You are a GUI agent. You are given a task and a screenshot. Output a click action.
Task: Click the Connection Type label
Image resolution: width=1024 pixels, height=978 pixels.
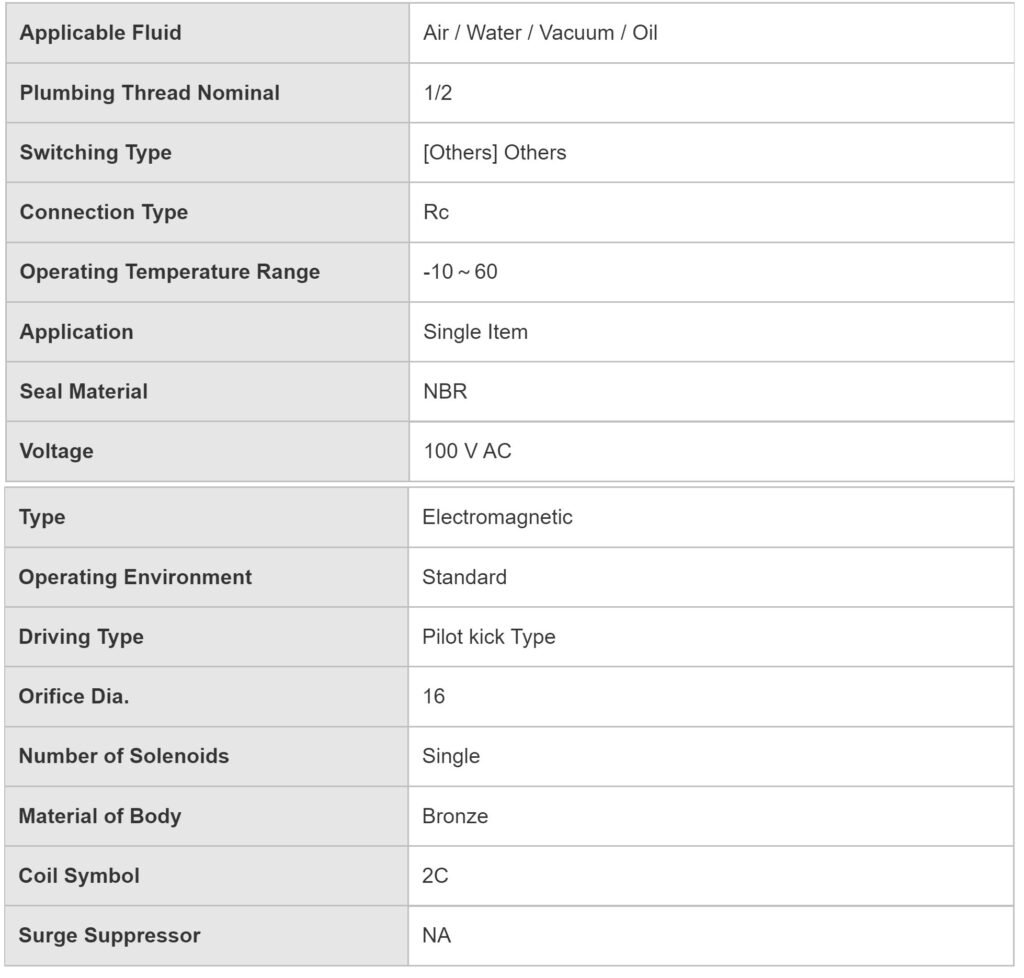tap(104, 212)
